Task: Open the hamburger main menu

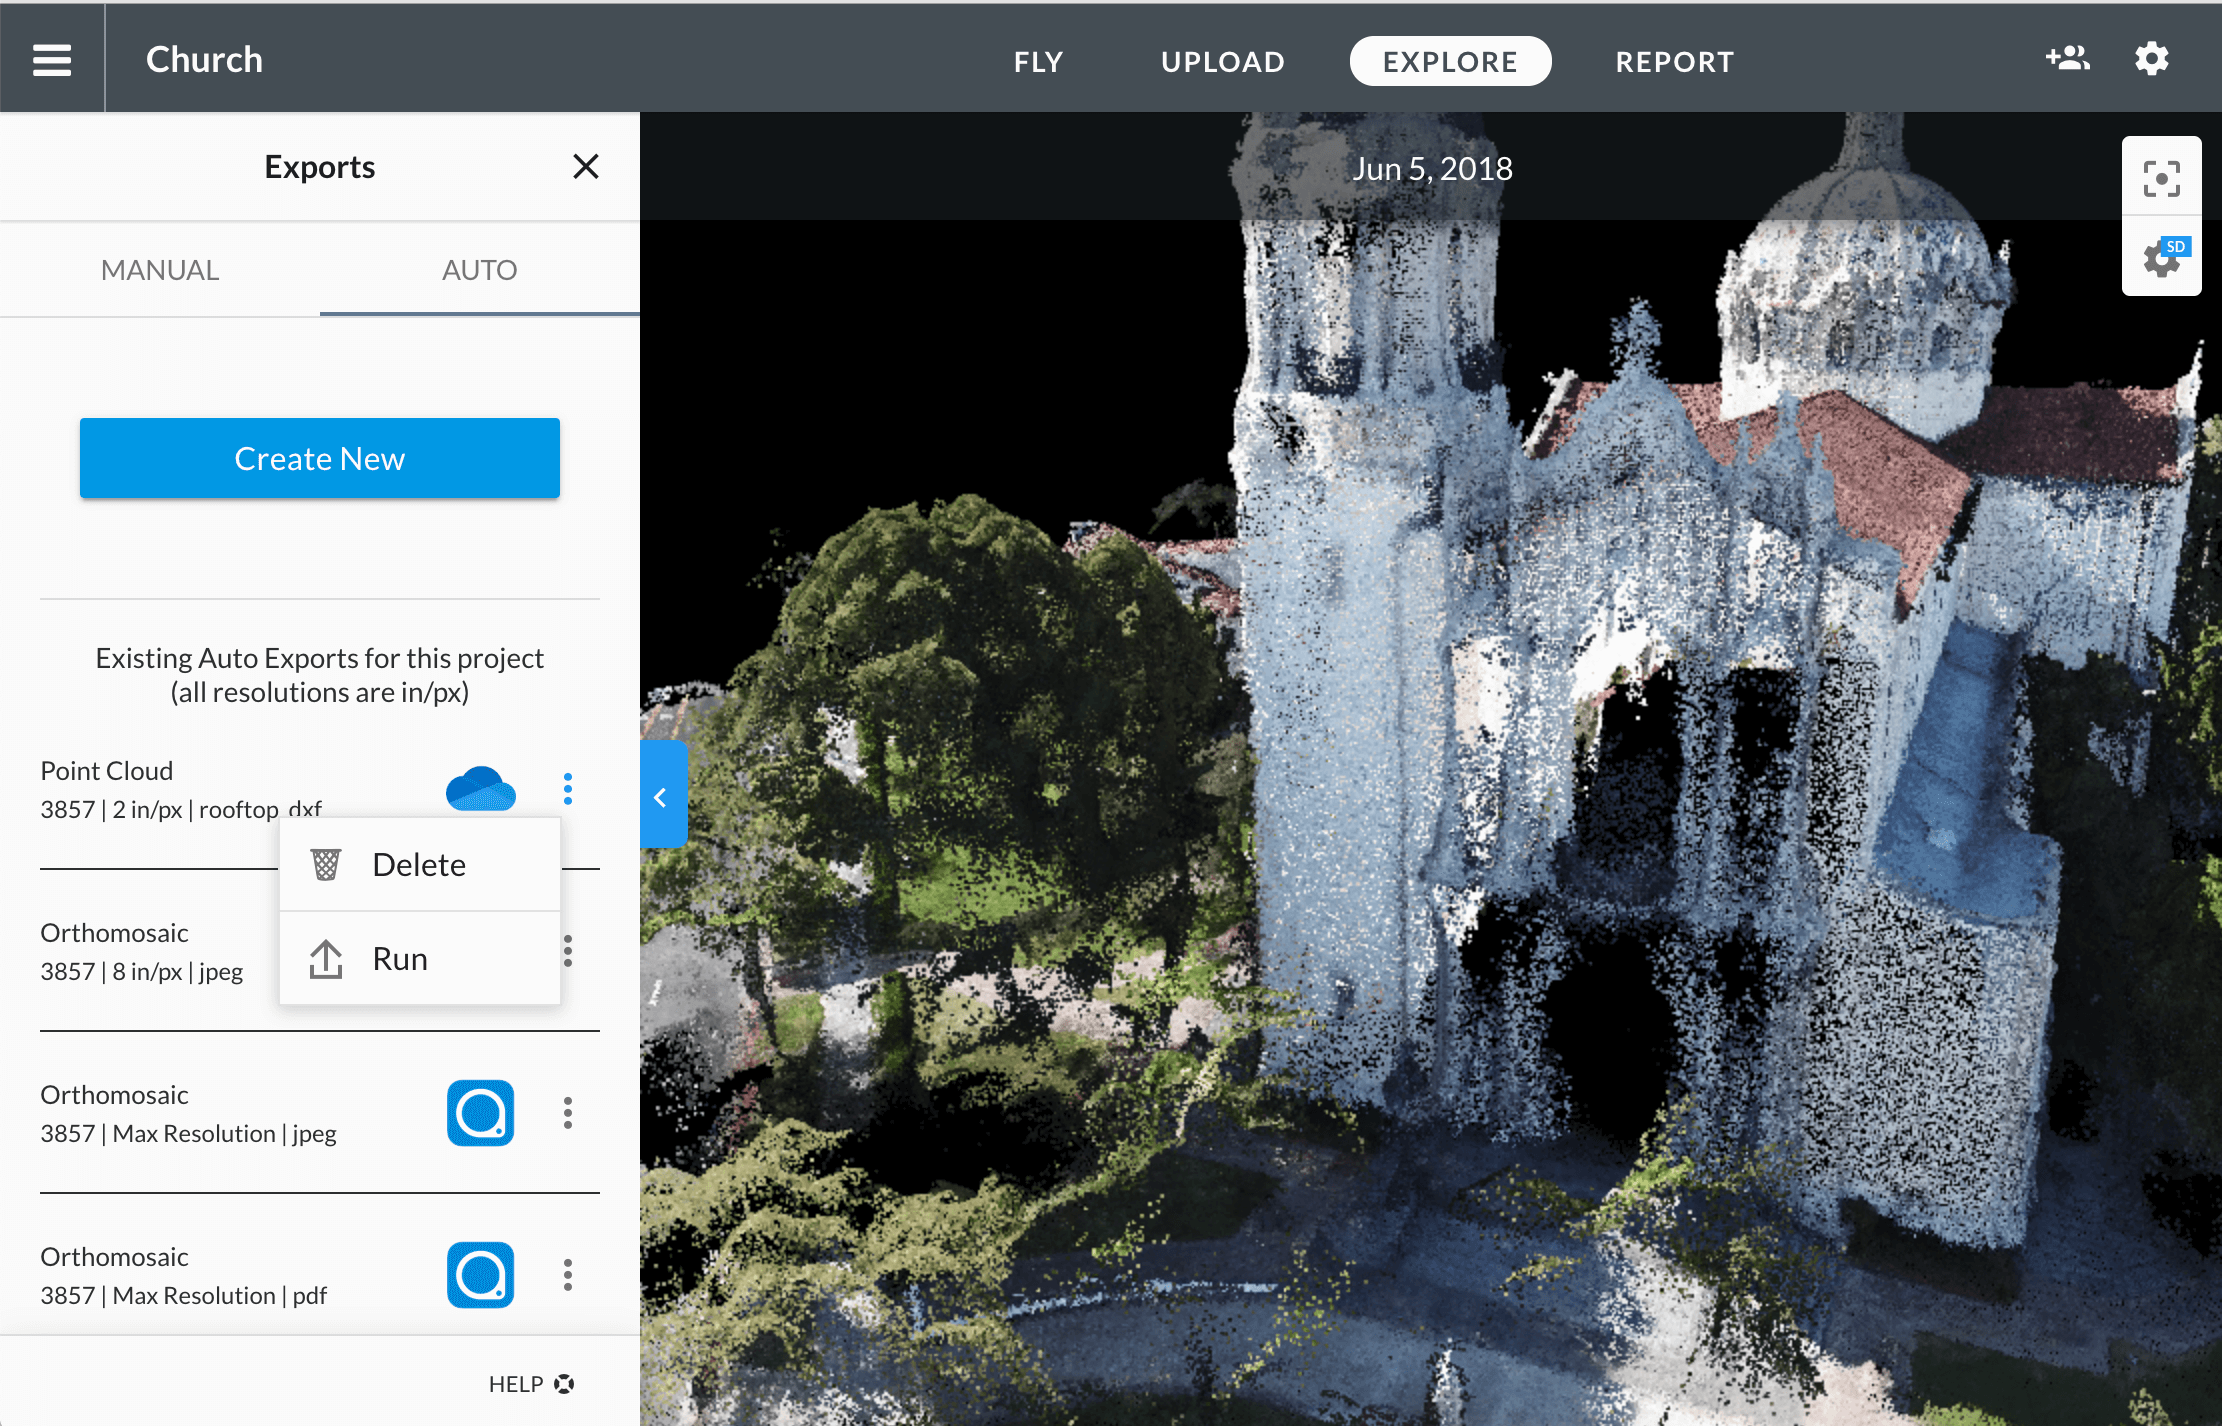Action: (x=52, y=59)
